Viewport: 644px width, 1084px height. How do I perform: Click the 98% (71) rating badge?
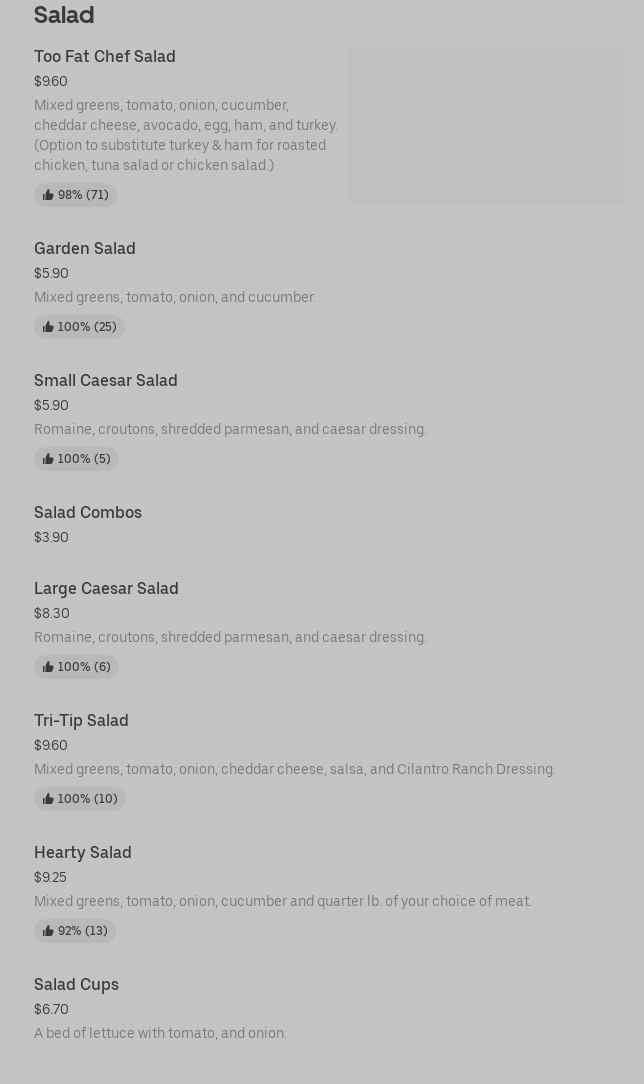click(x=76, y=195)
